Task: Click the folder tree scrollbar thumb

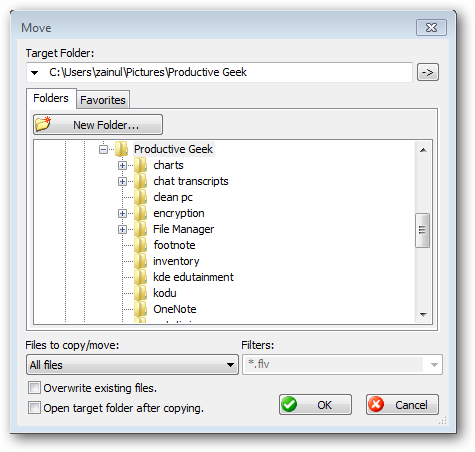Action: [x=423, y=230]
